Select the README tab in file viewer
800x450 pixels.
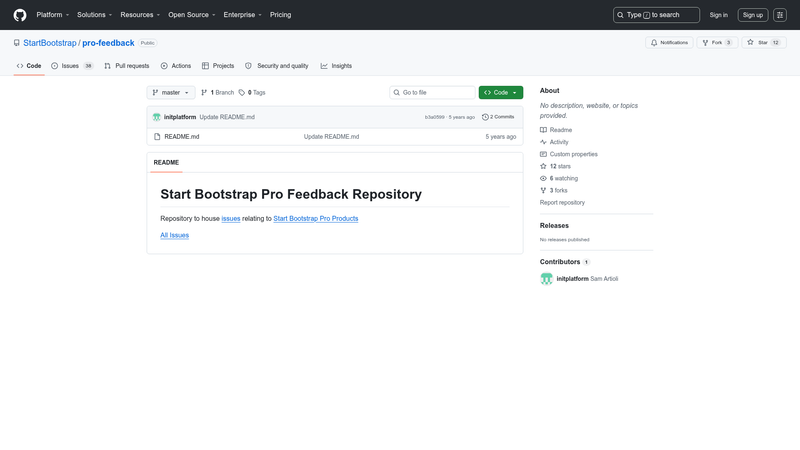click(166, 162)
